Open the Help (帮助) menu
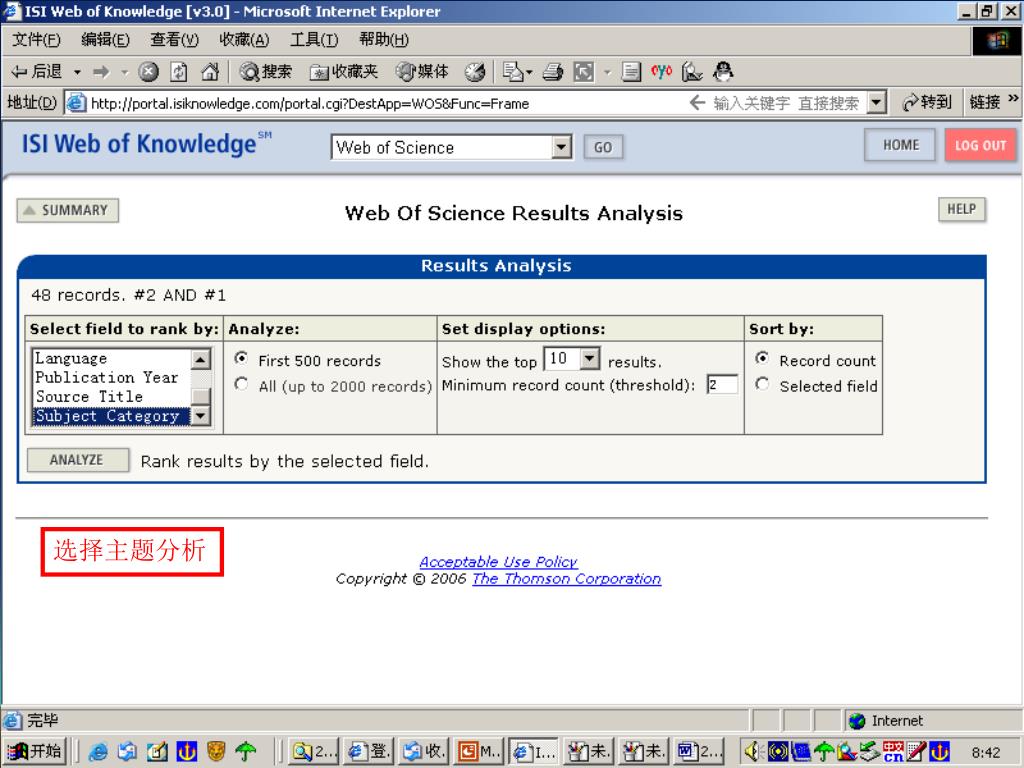1024x768 pixels. [x=383, y=40]
